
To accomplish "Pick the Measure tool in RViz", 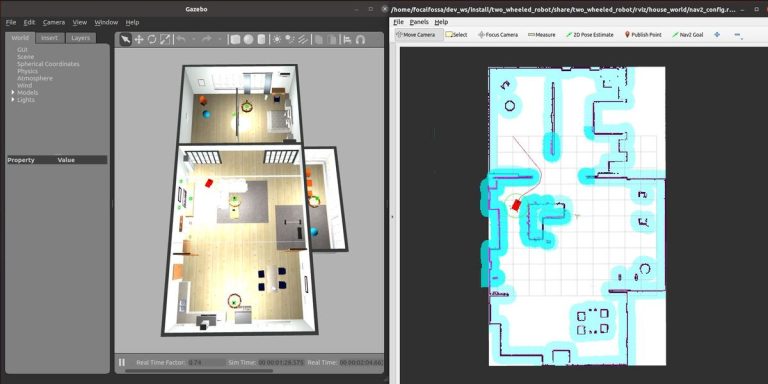I will point(542,35).
